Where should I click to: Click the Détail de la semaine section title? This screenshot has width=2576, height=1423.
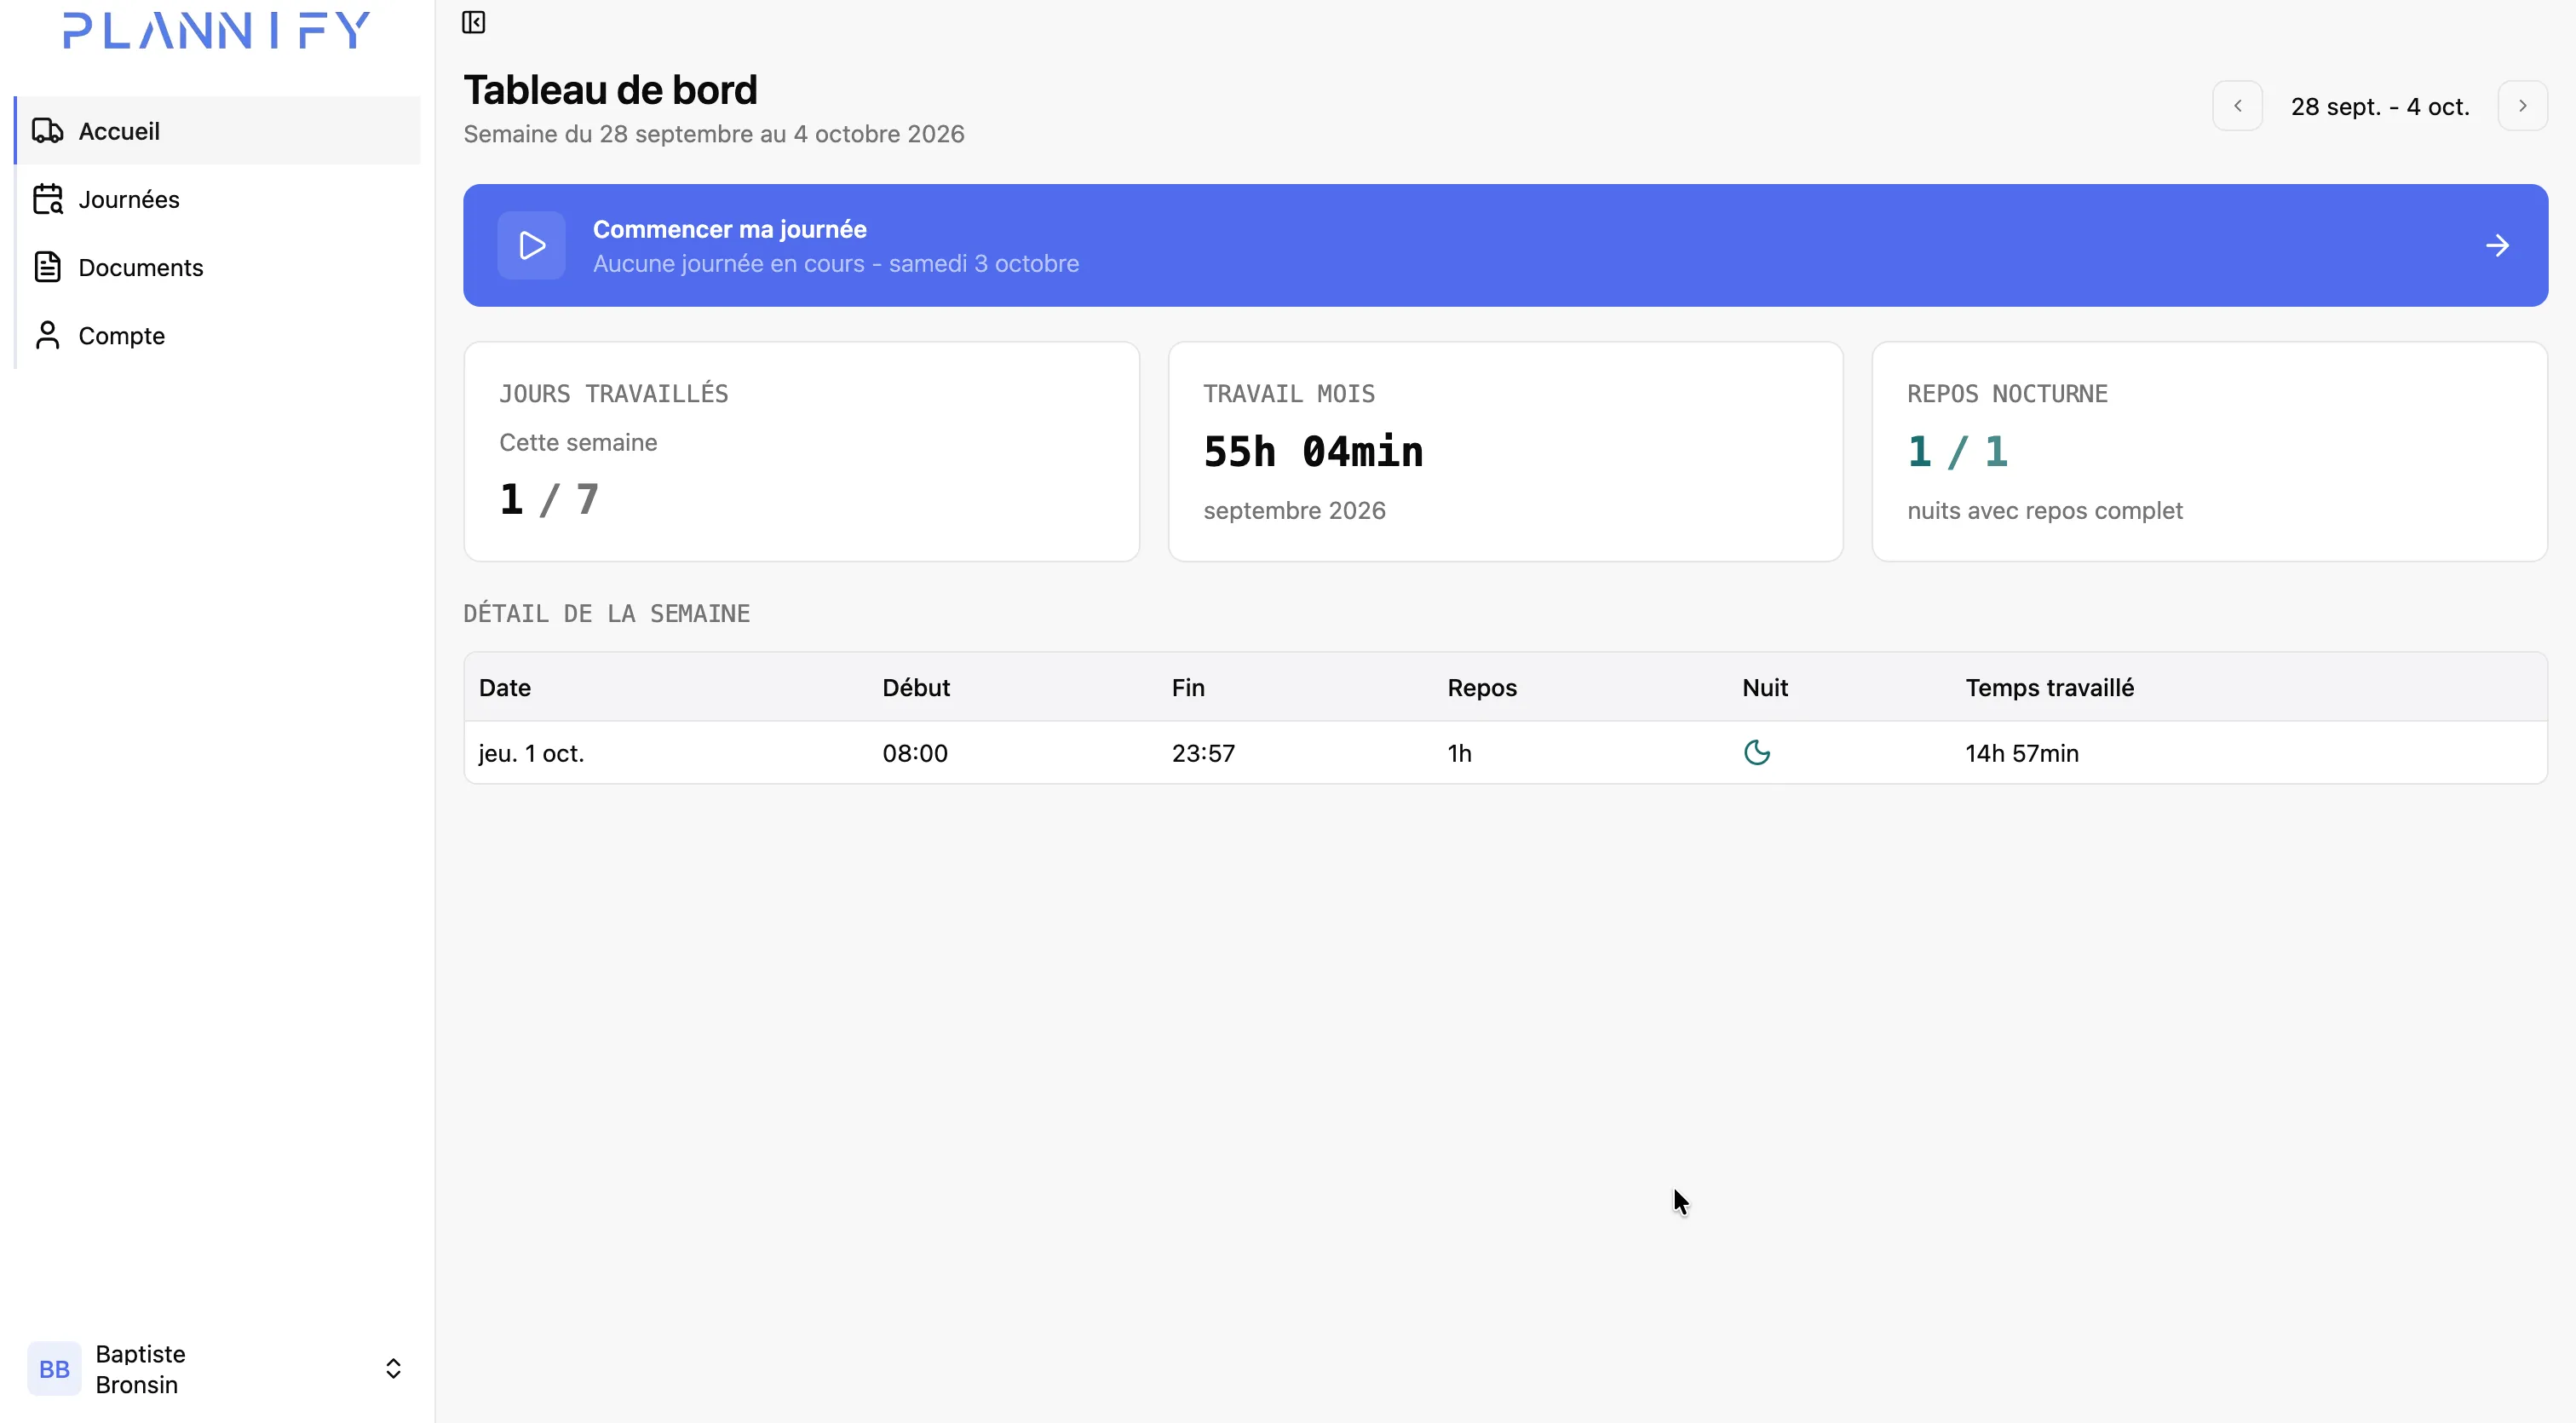tap(606, 613)
